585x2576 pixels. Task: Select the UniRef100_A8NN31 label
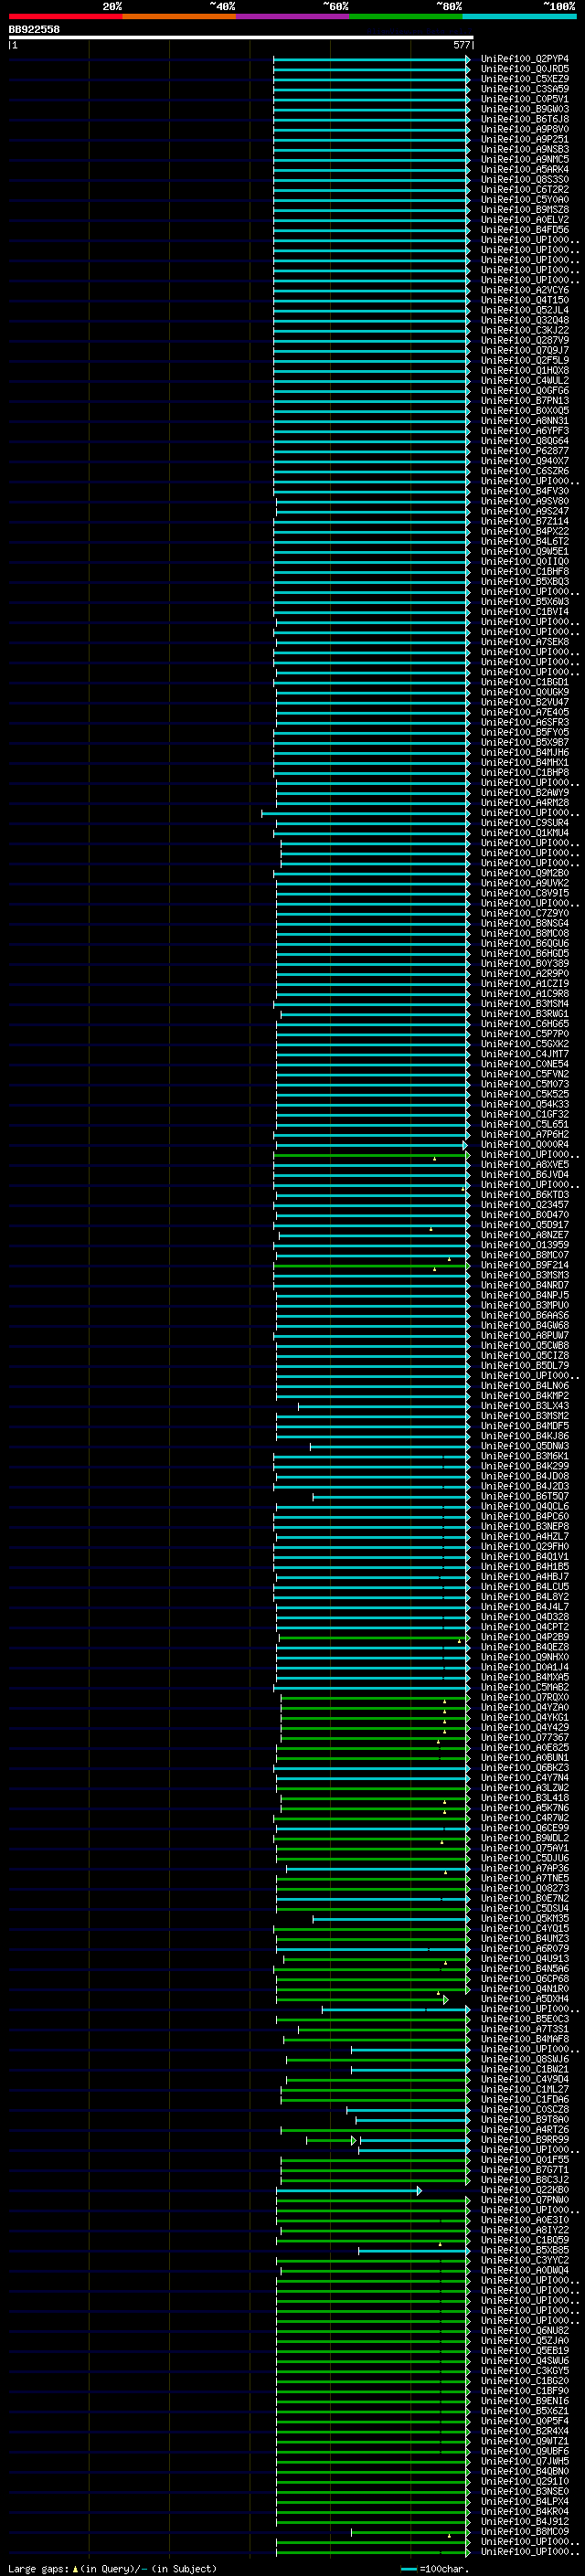(x=525, y=421)
